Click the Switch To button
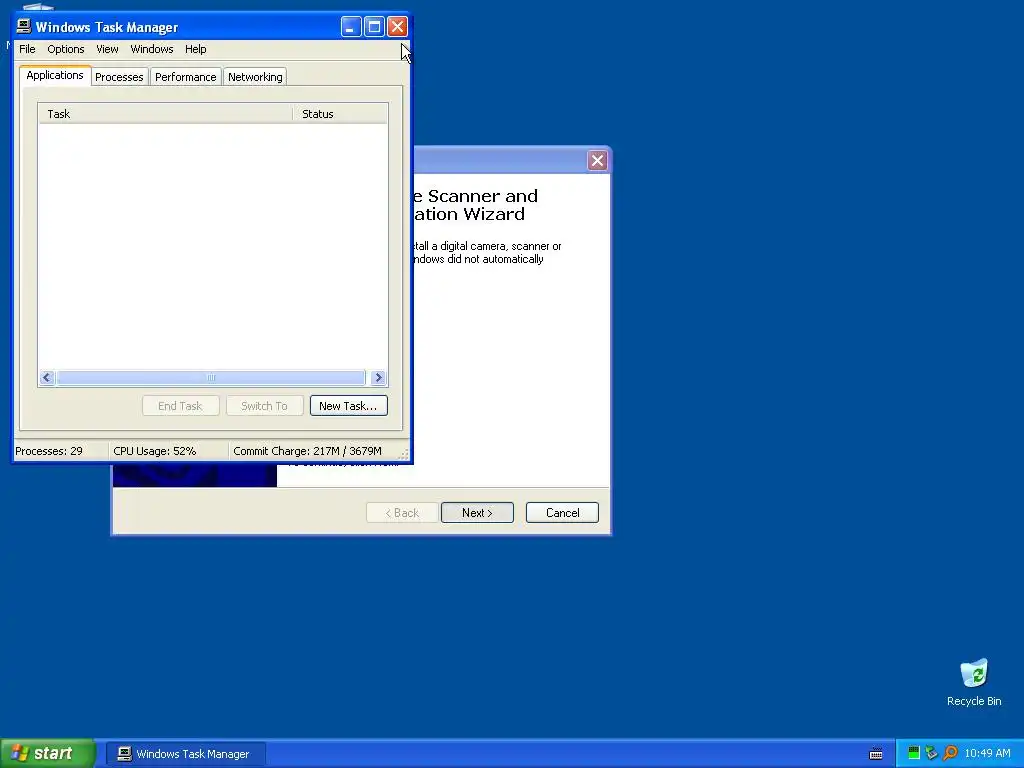This screenshot has height=768, width=1024. click(x=264, y=406)
